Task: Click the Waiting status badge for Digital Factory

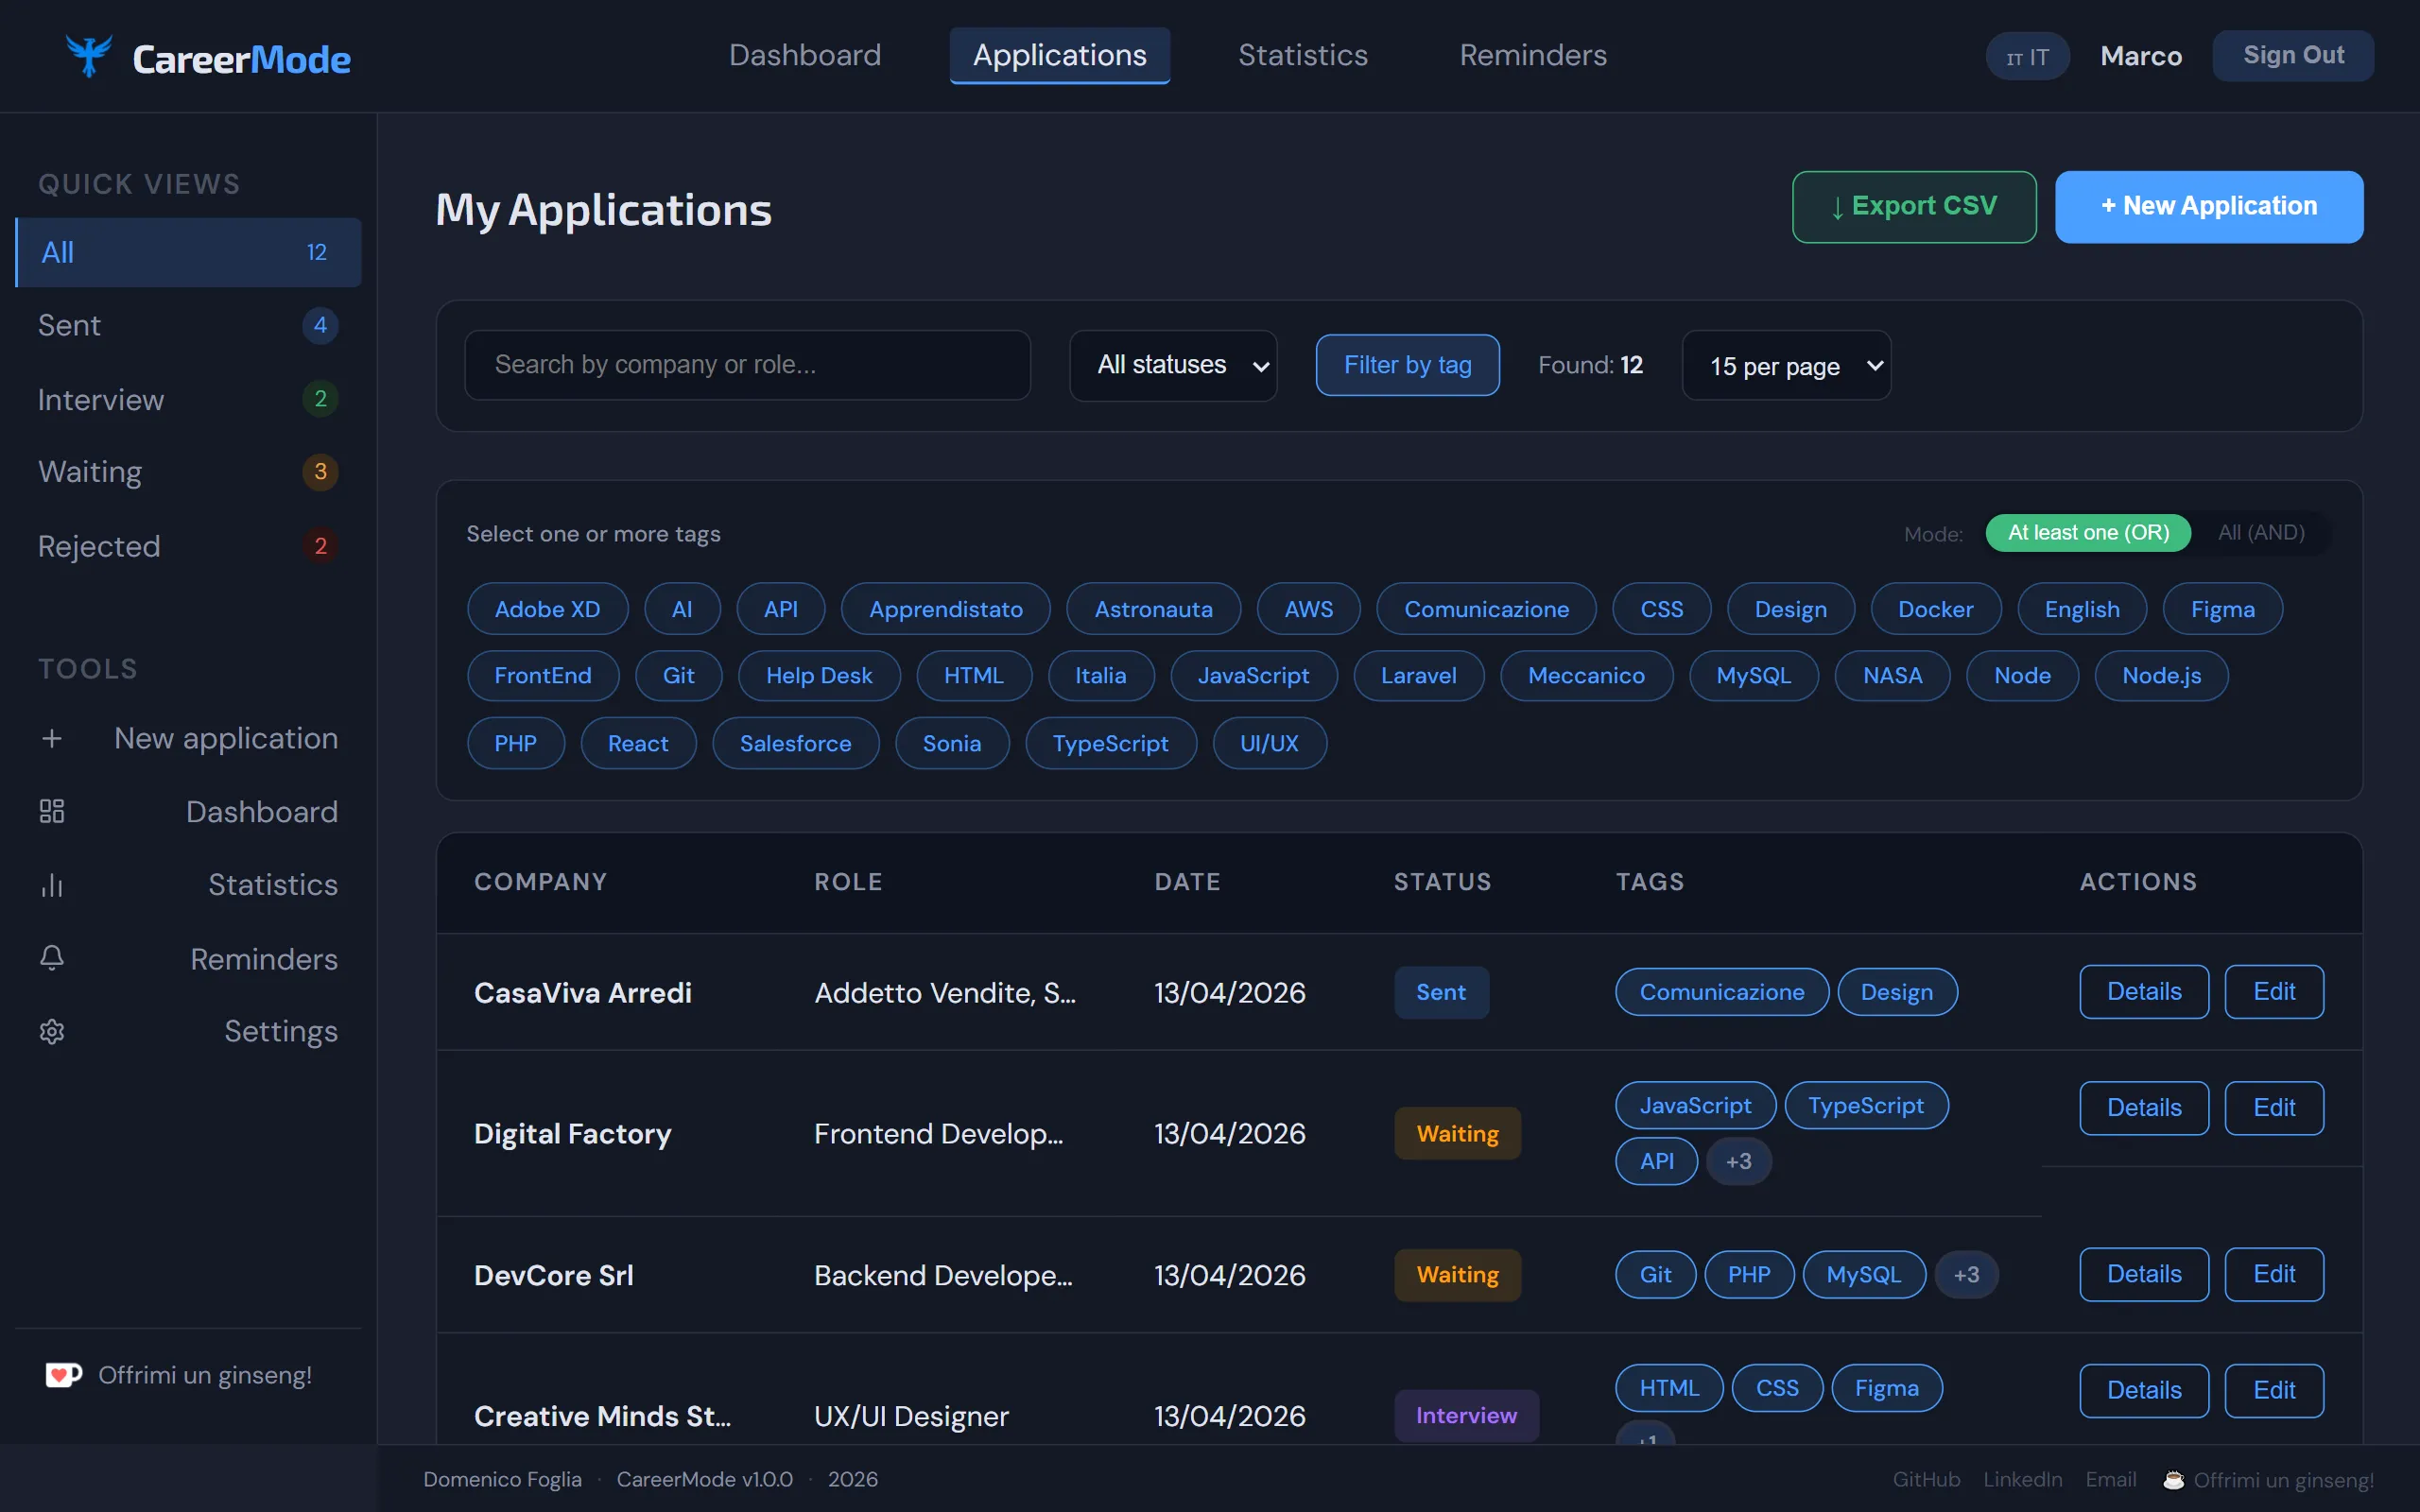Action: [1457, 1133]
